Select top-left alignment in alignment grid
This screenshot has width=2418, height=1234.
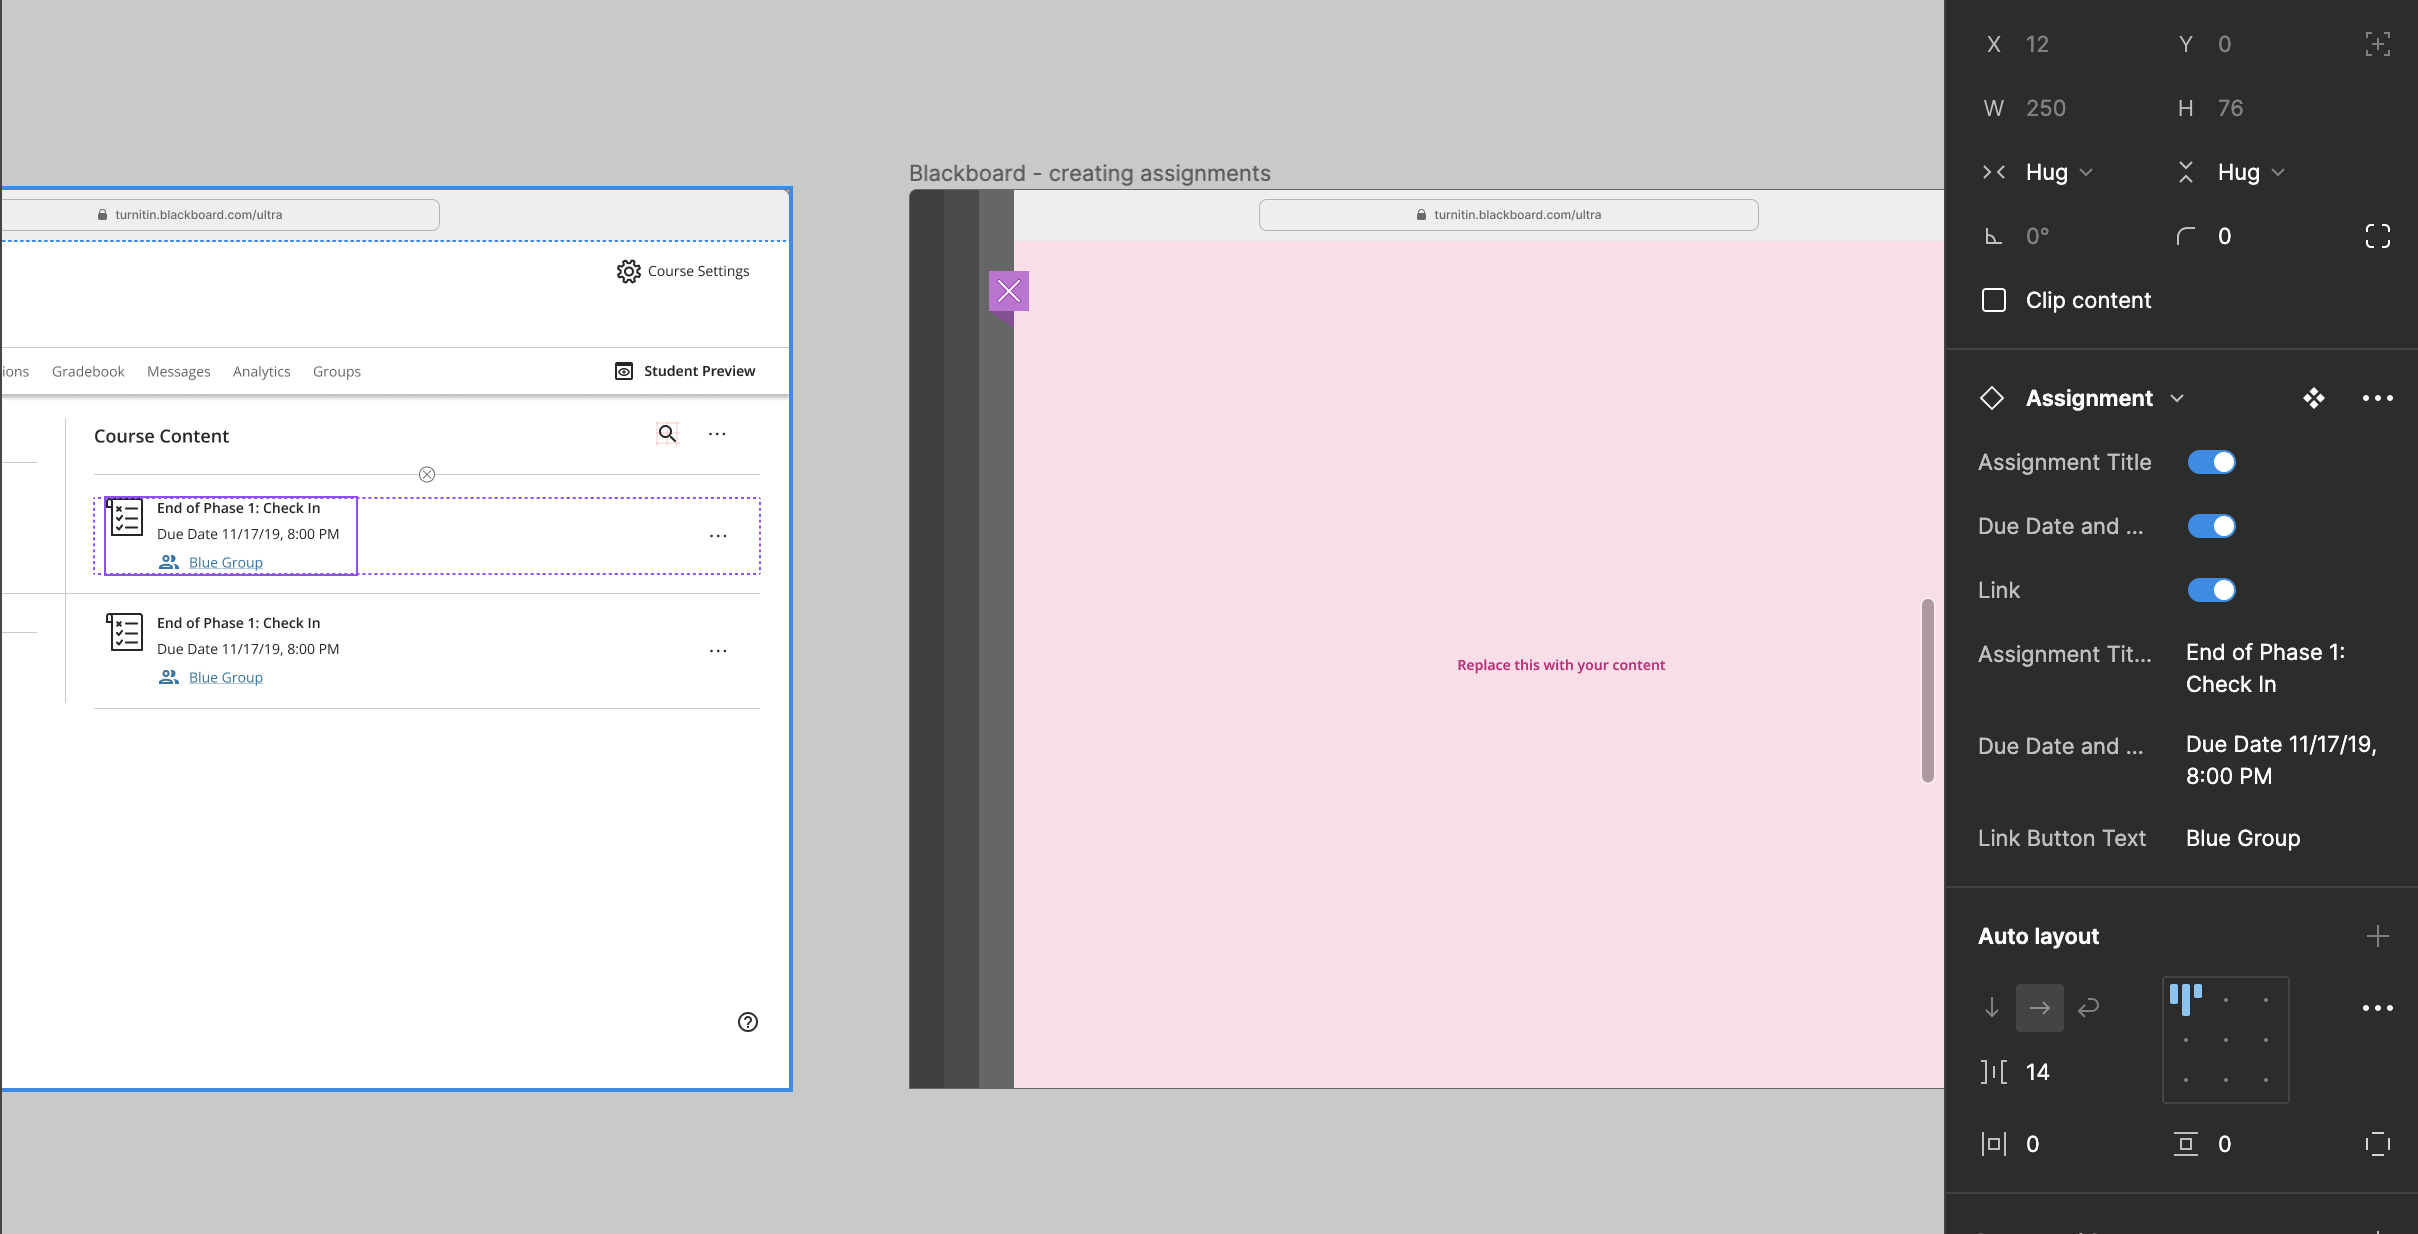pyautogui.click(x=2186, y=999)
